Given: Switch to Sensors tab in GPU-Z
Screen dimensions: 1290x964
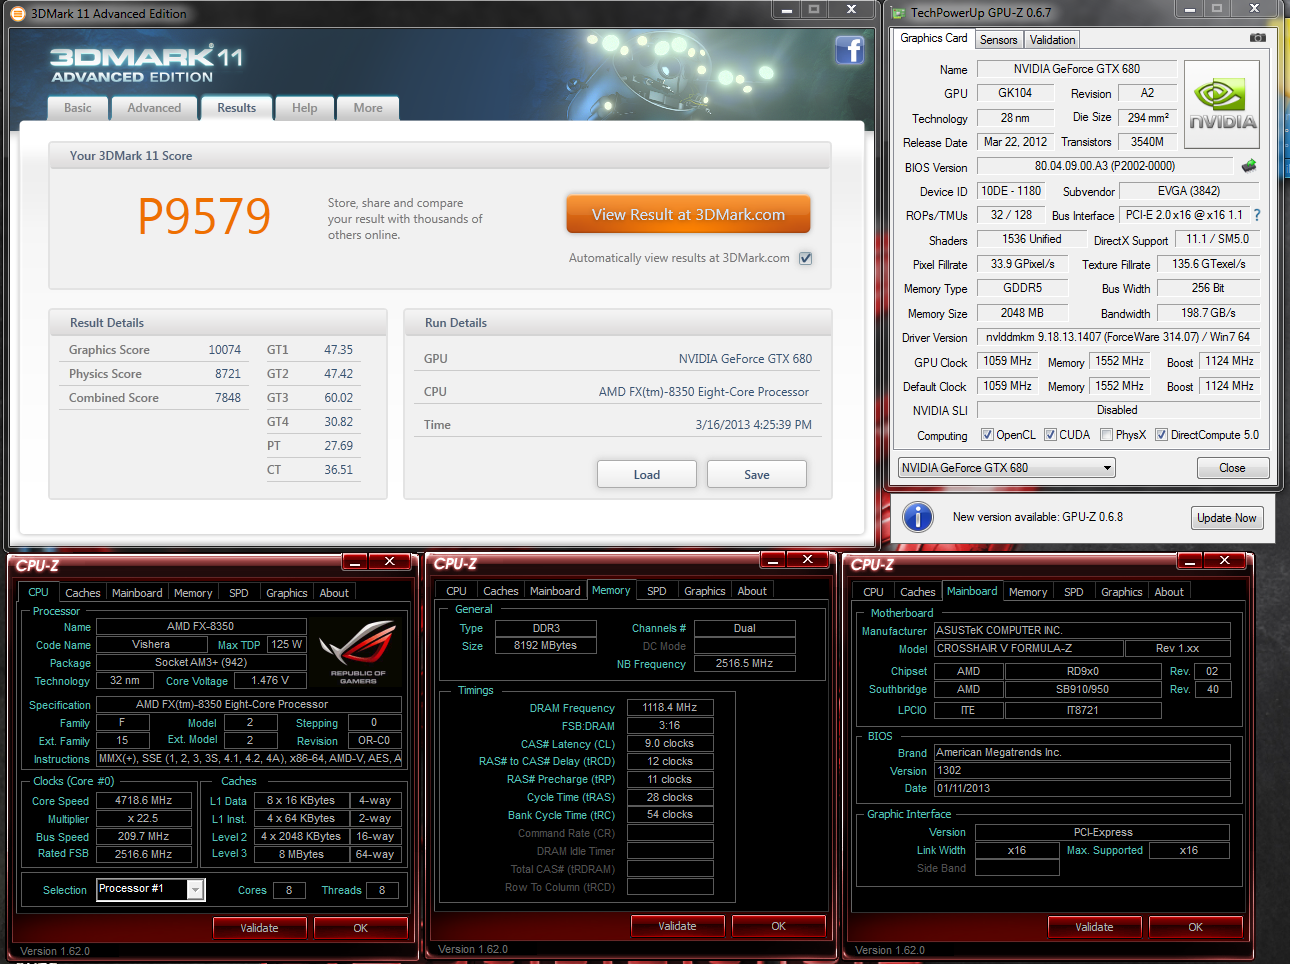Looking at the screenshot, I should click(998, 40).
